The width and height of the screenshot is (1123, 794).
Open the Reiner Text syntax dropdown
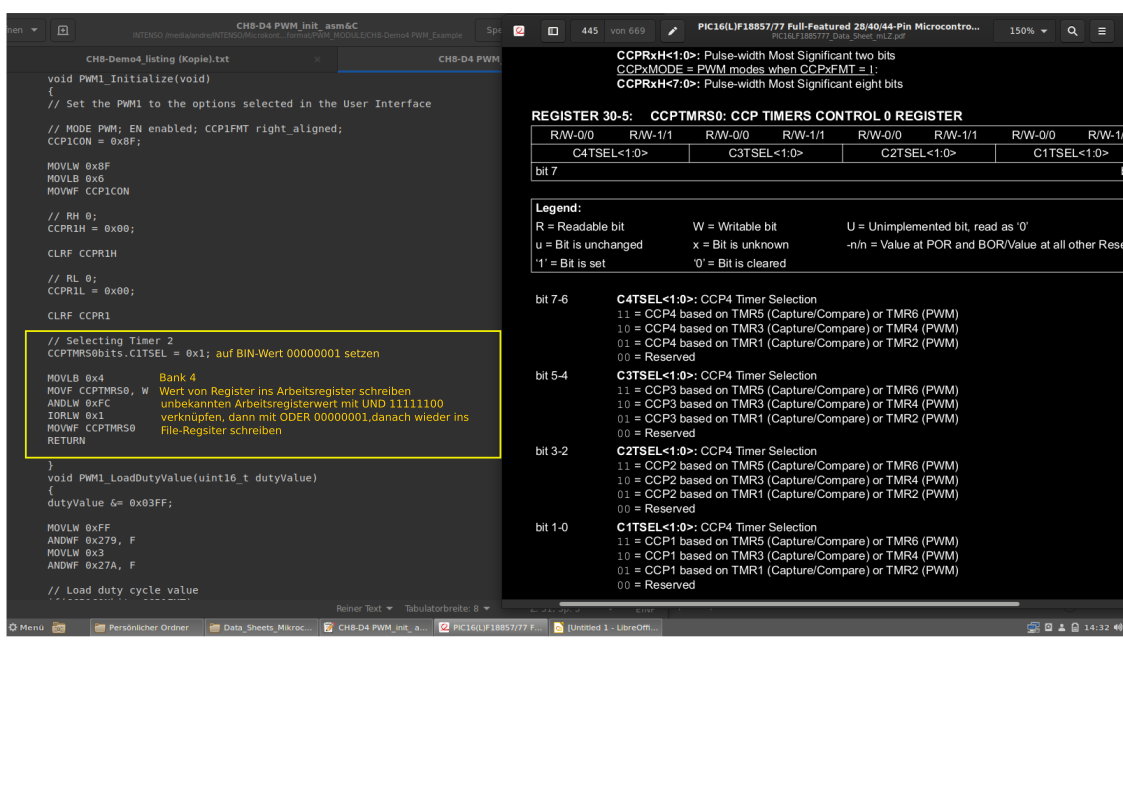[364, 609]
